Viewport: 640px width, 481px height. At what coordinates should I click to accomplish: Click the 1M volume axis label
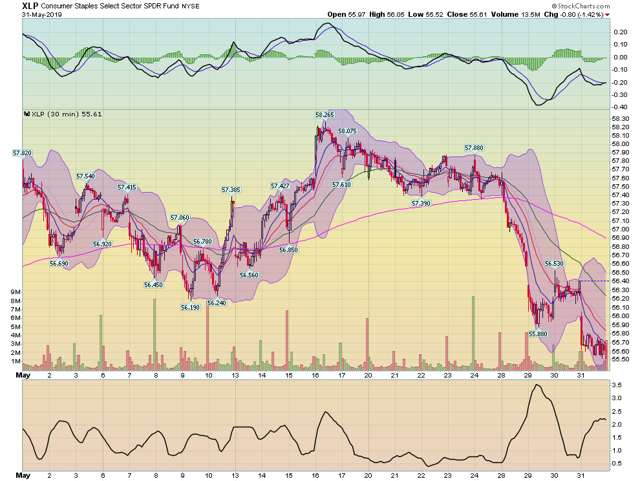pos(16,361)
